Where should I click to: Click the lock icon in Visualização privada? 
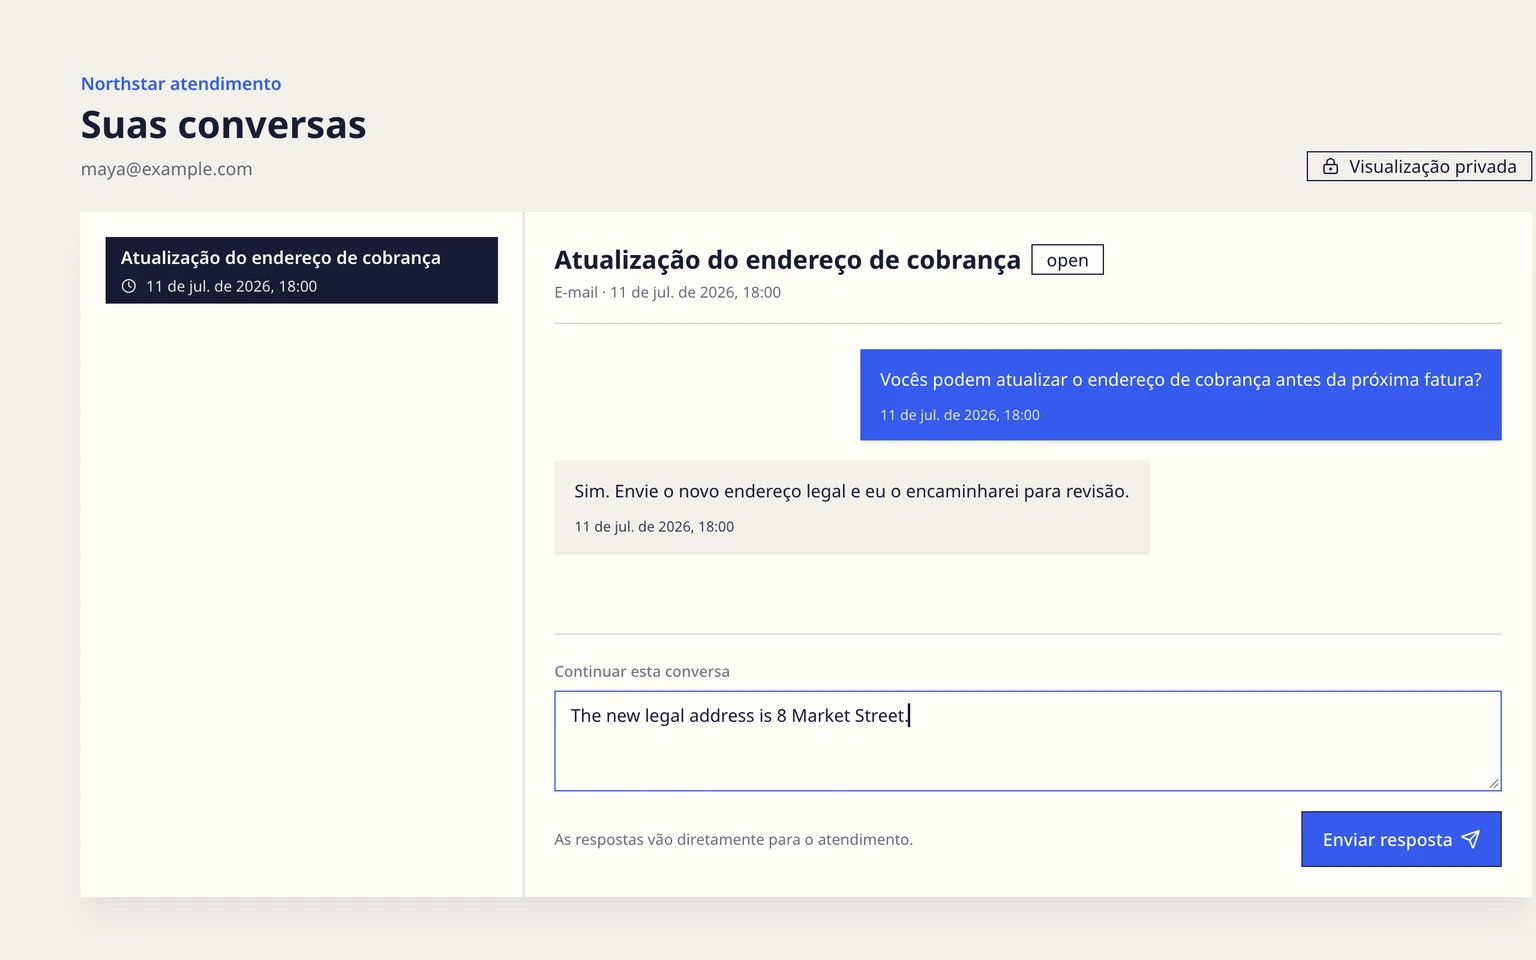[1330, 167]
